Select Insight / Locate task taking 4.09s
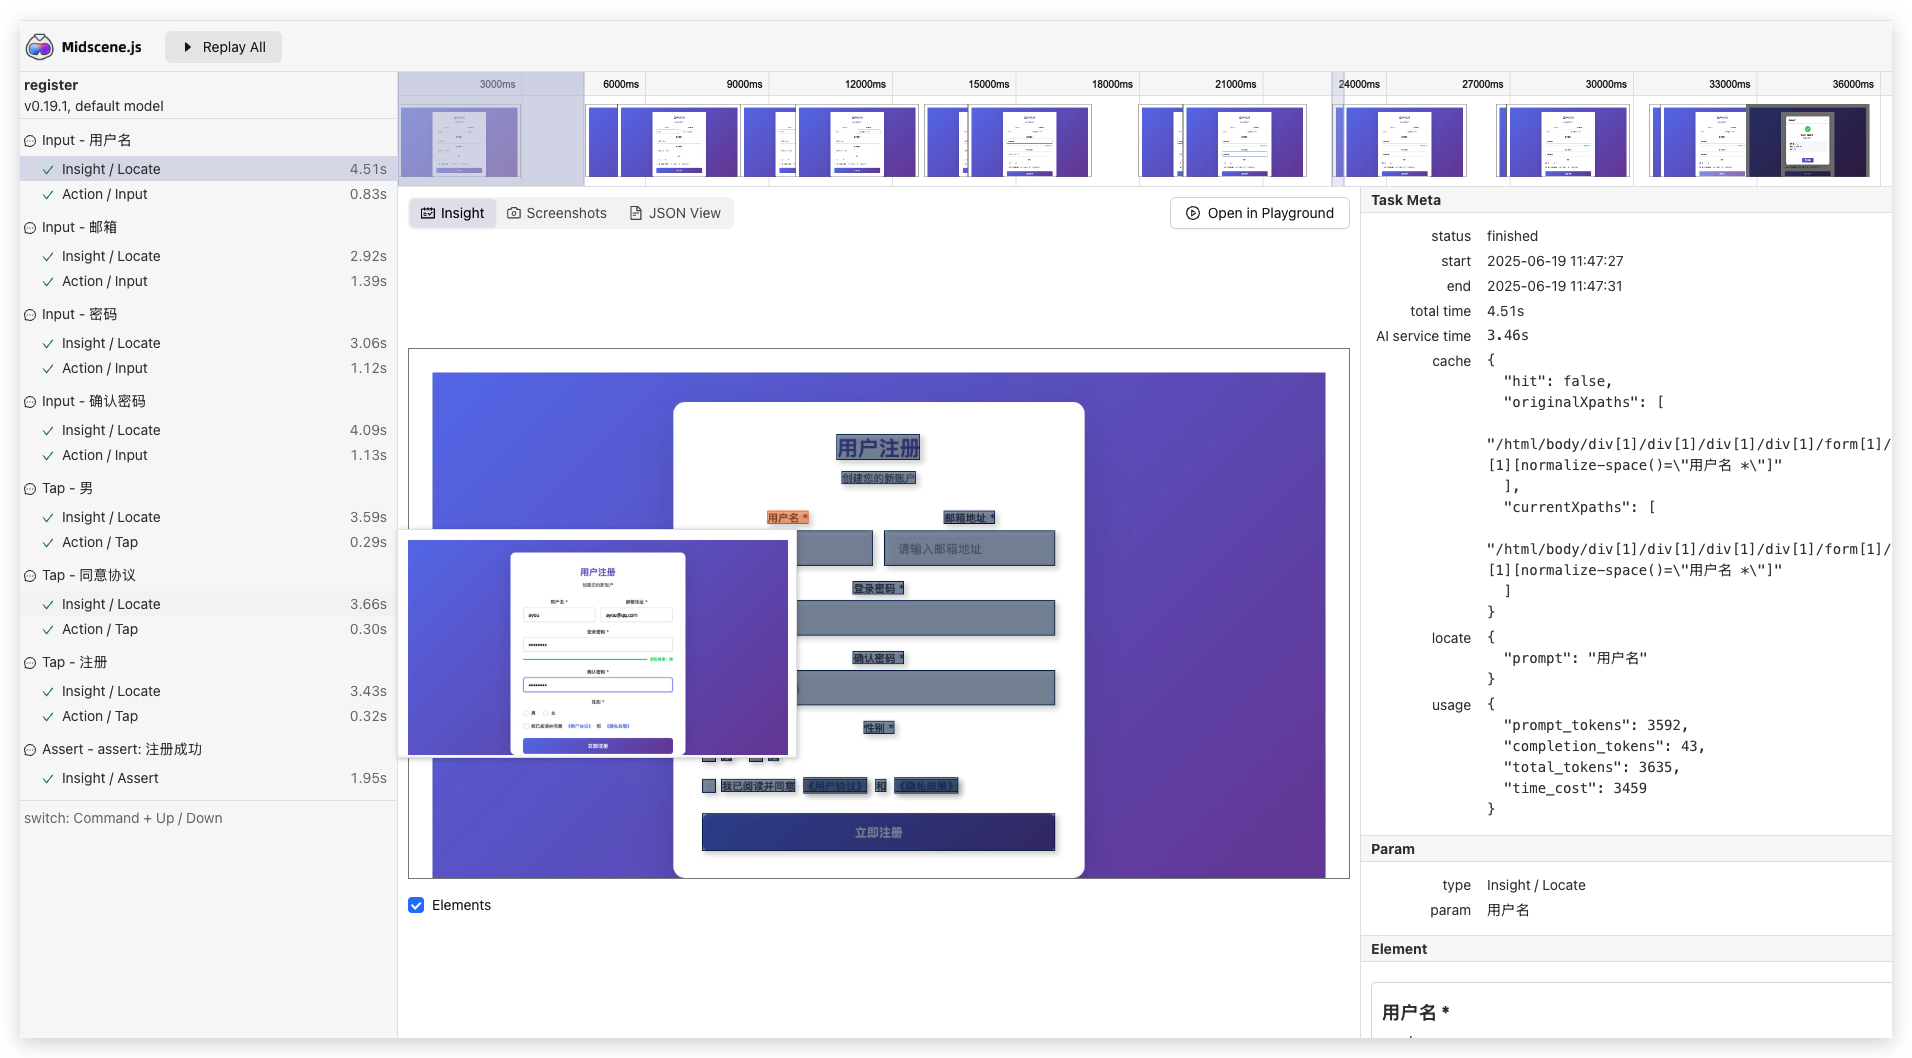Viewport: 1912px width, 1058px height. (208, 430)
